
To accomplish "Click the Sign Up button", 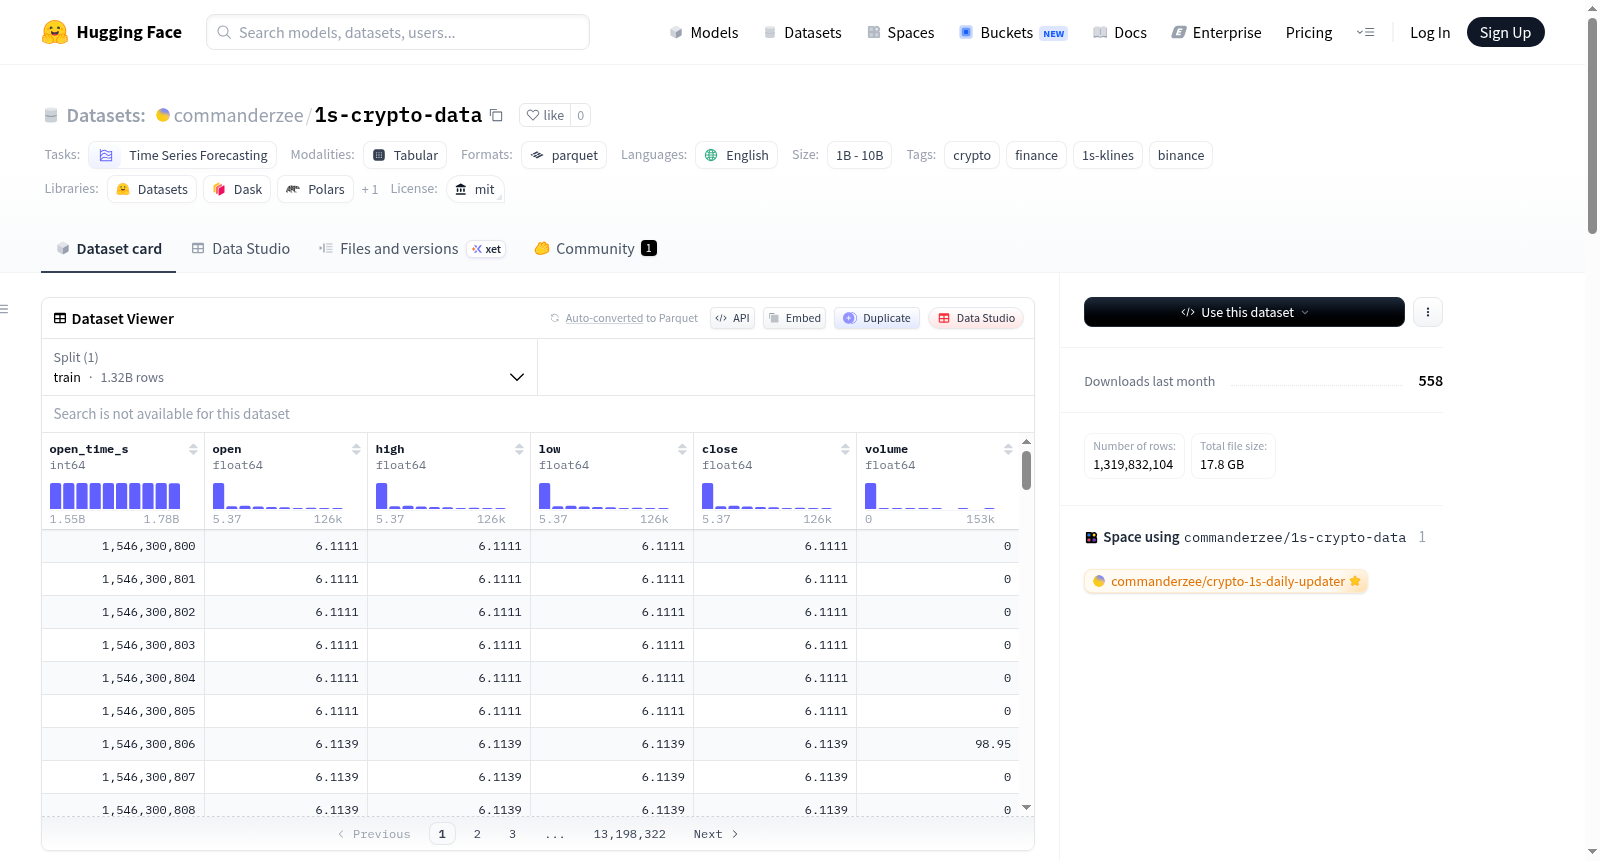I will click(1505, 32).
